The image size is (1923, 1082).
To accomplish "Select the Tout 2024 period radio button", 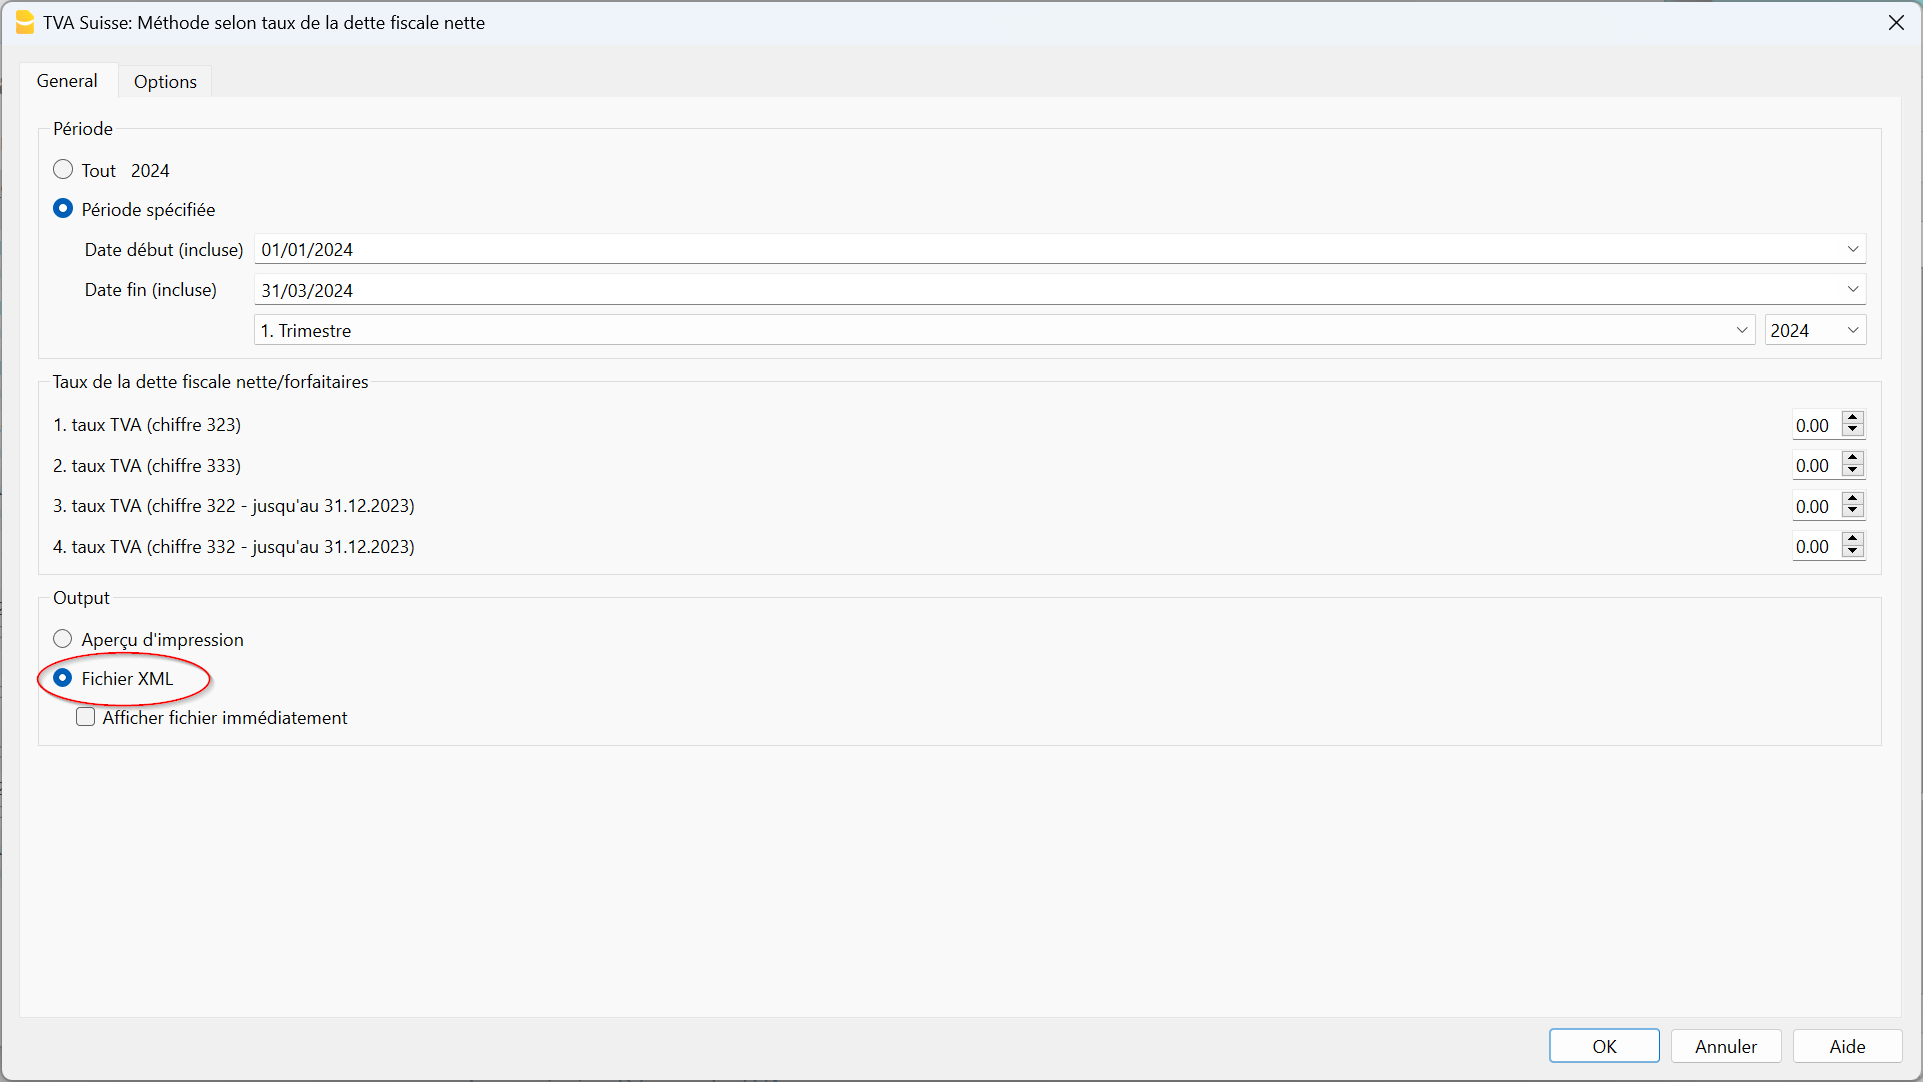I will pyautogui.click(x=63, y=170).
